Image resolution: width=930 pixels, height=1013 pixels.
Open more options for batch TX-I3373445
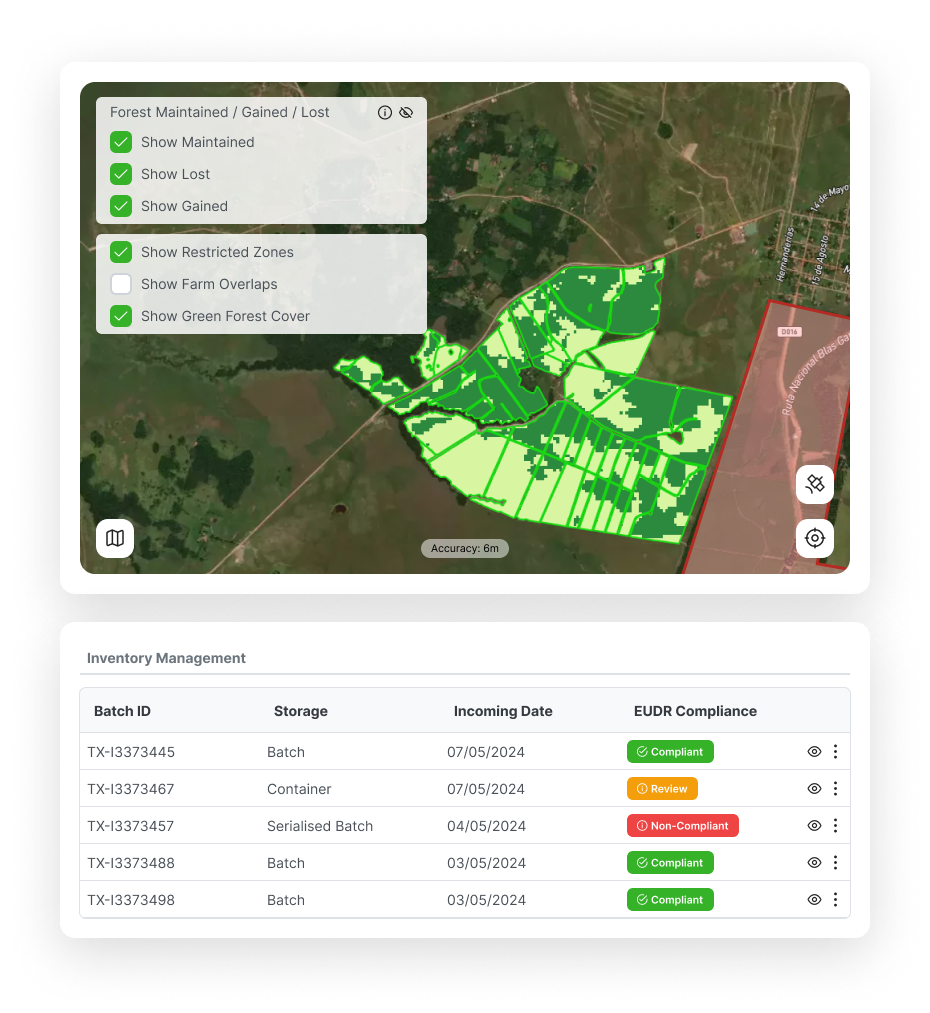[835, 752]
